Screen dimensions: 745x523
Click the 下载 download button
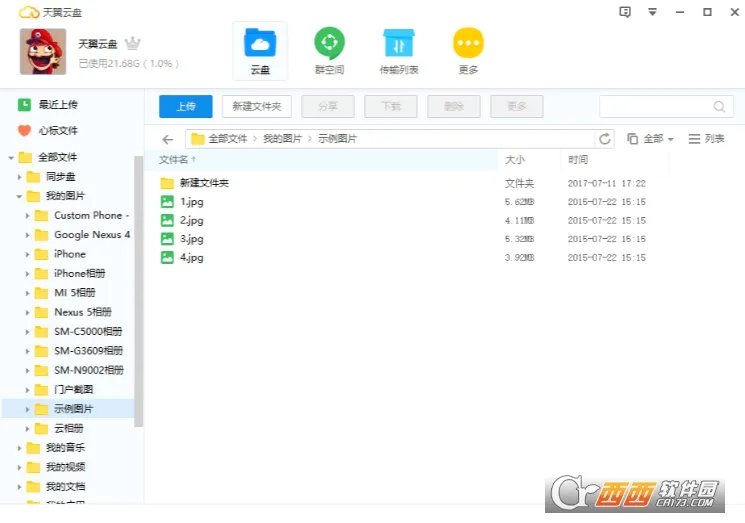[391, 106]
